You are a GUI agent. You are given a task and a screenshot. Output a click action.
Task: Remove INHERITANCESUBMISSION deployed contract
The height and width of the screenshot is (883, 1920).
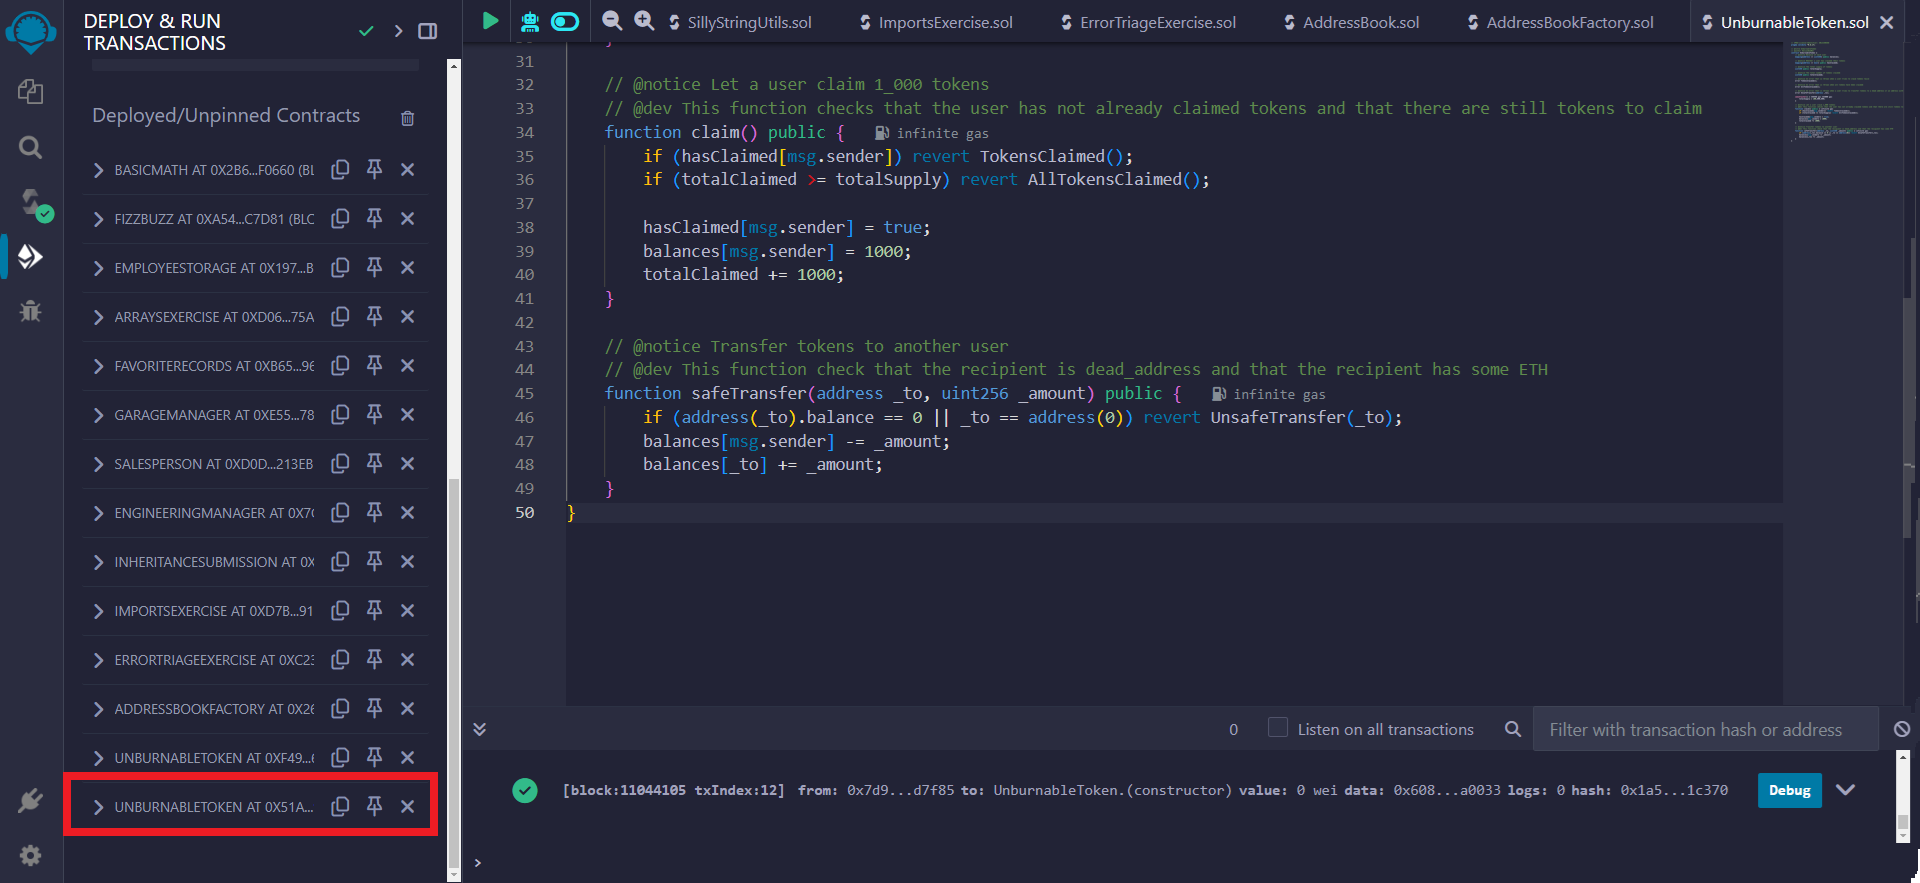point(407,562)
